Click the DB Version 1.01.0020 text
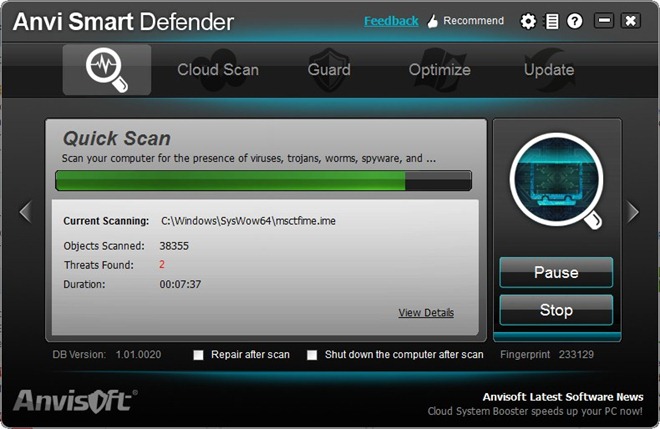The width and height of the screenshot is (660, 429). tap(106, 354)
